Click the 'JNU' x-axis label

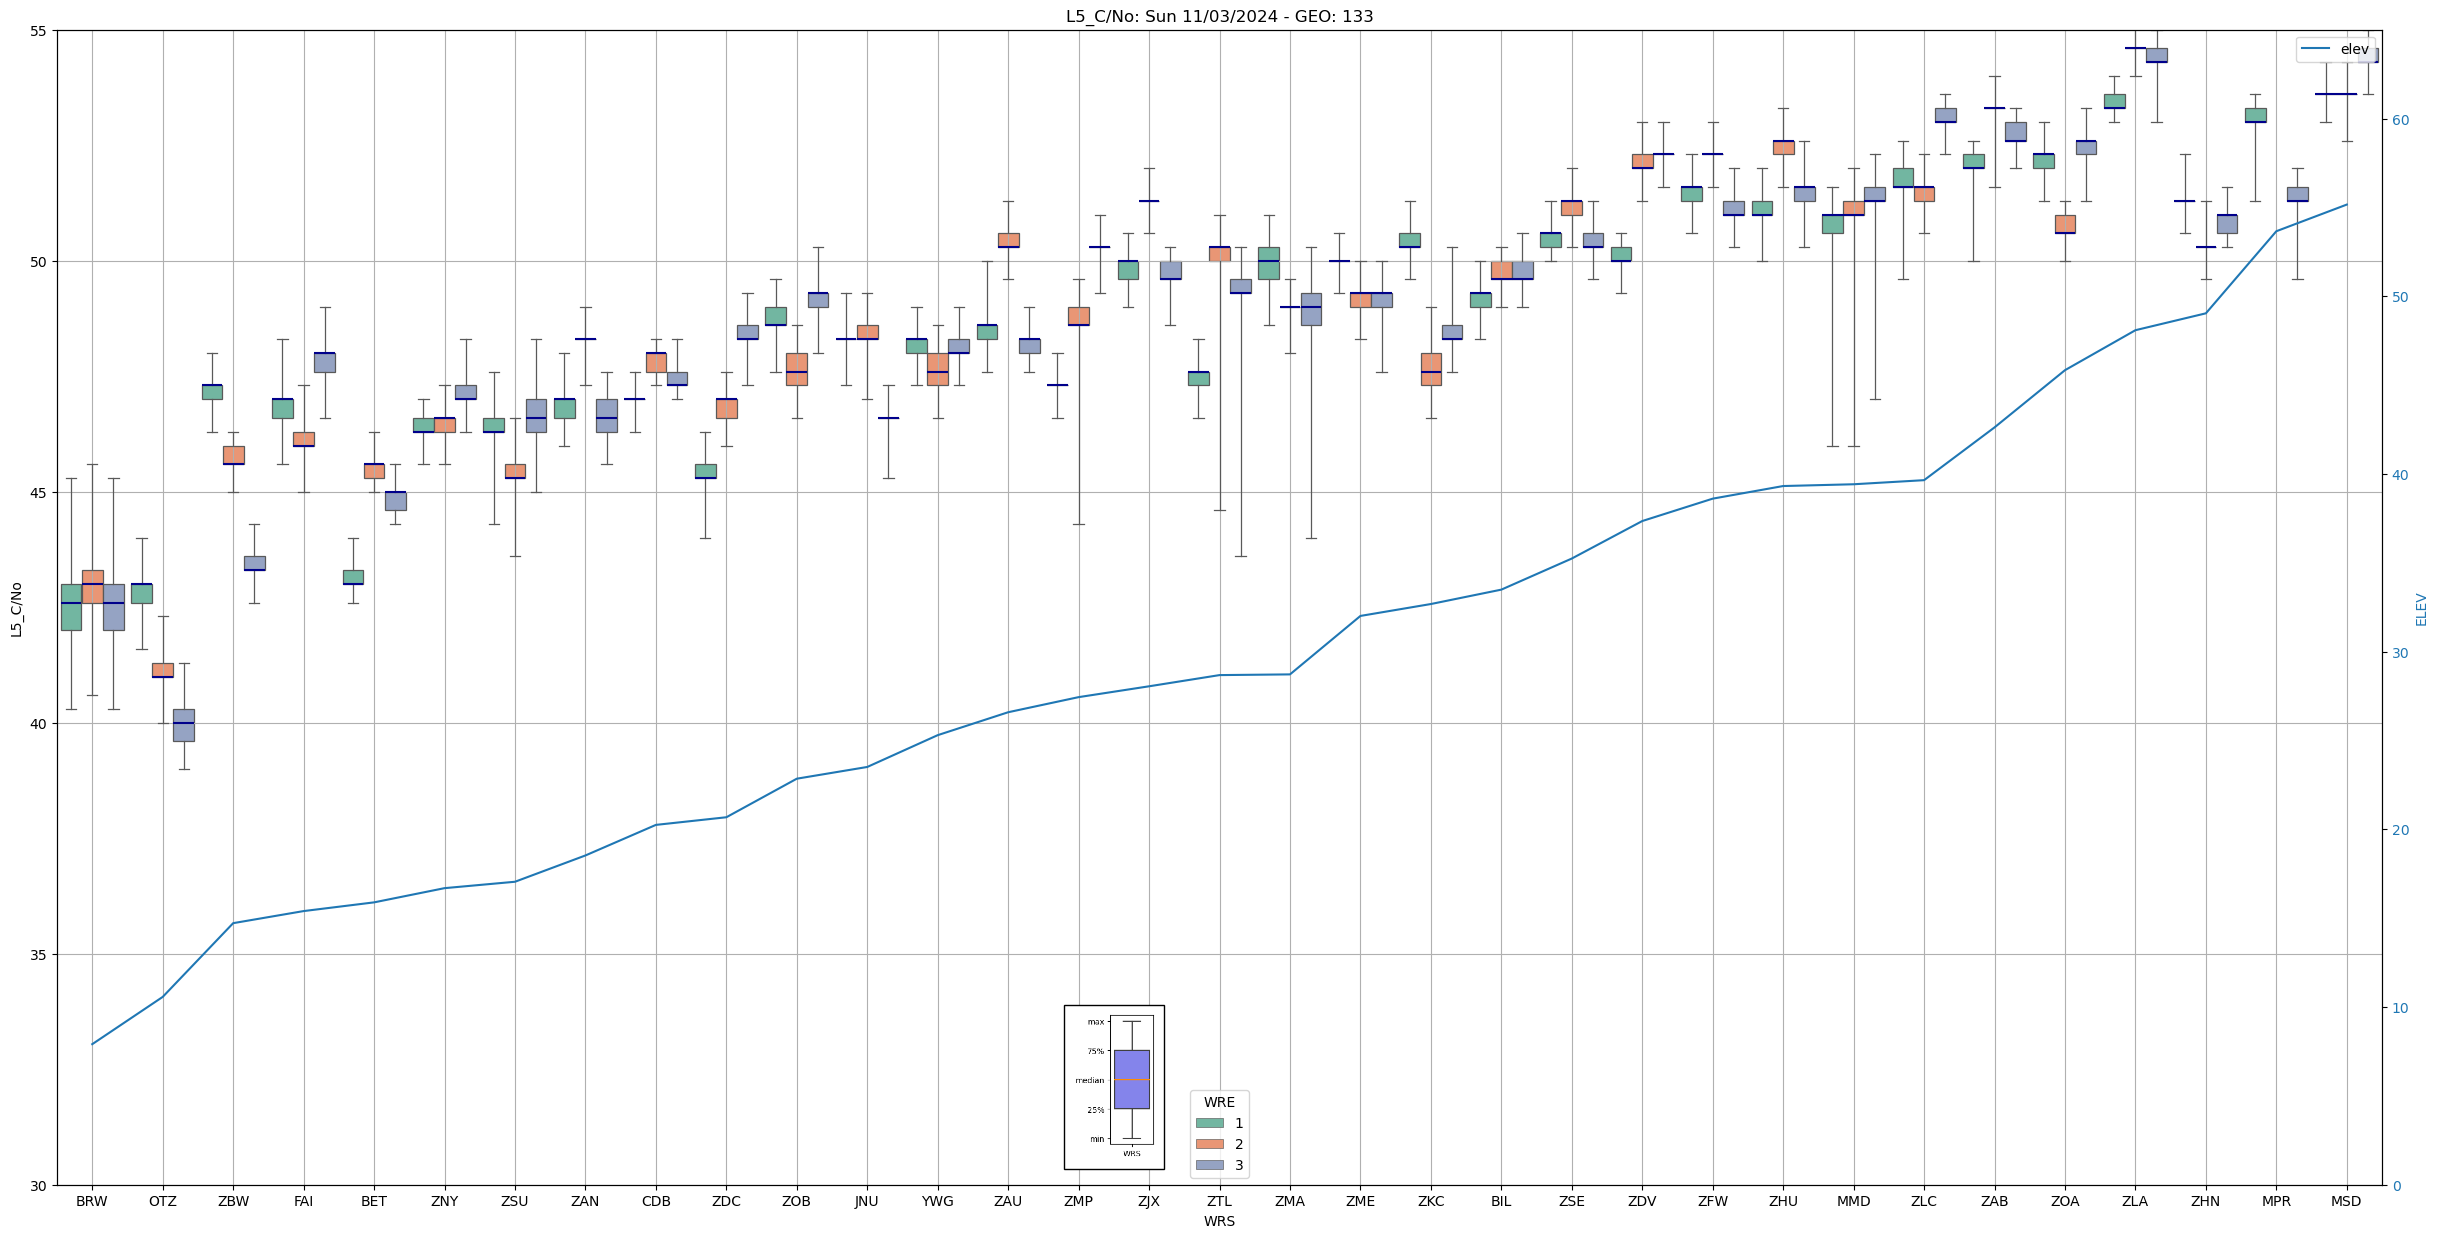[867, 1201]
